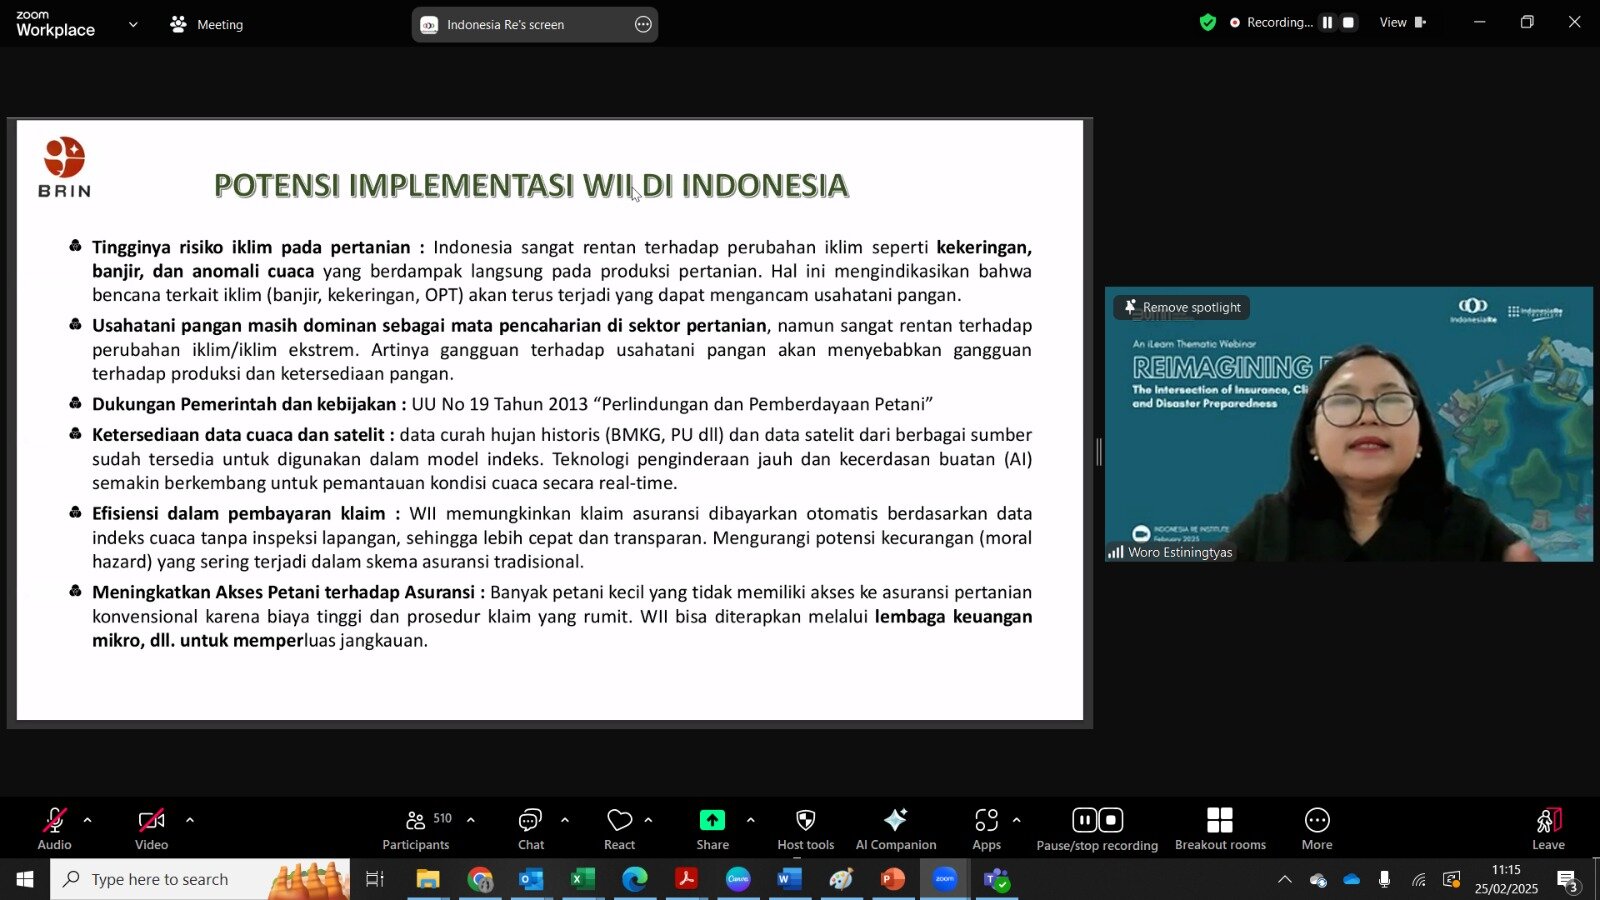Expand the React options arrow
Screen dimensions: 1600x900
[x=649, y=820]
